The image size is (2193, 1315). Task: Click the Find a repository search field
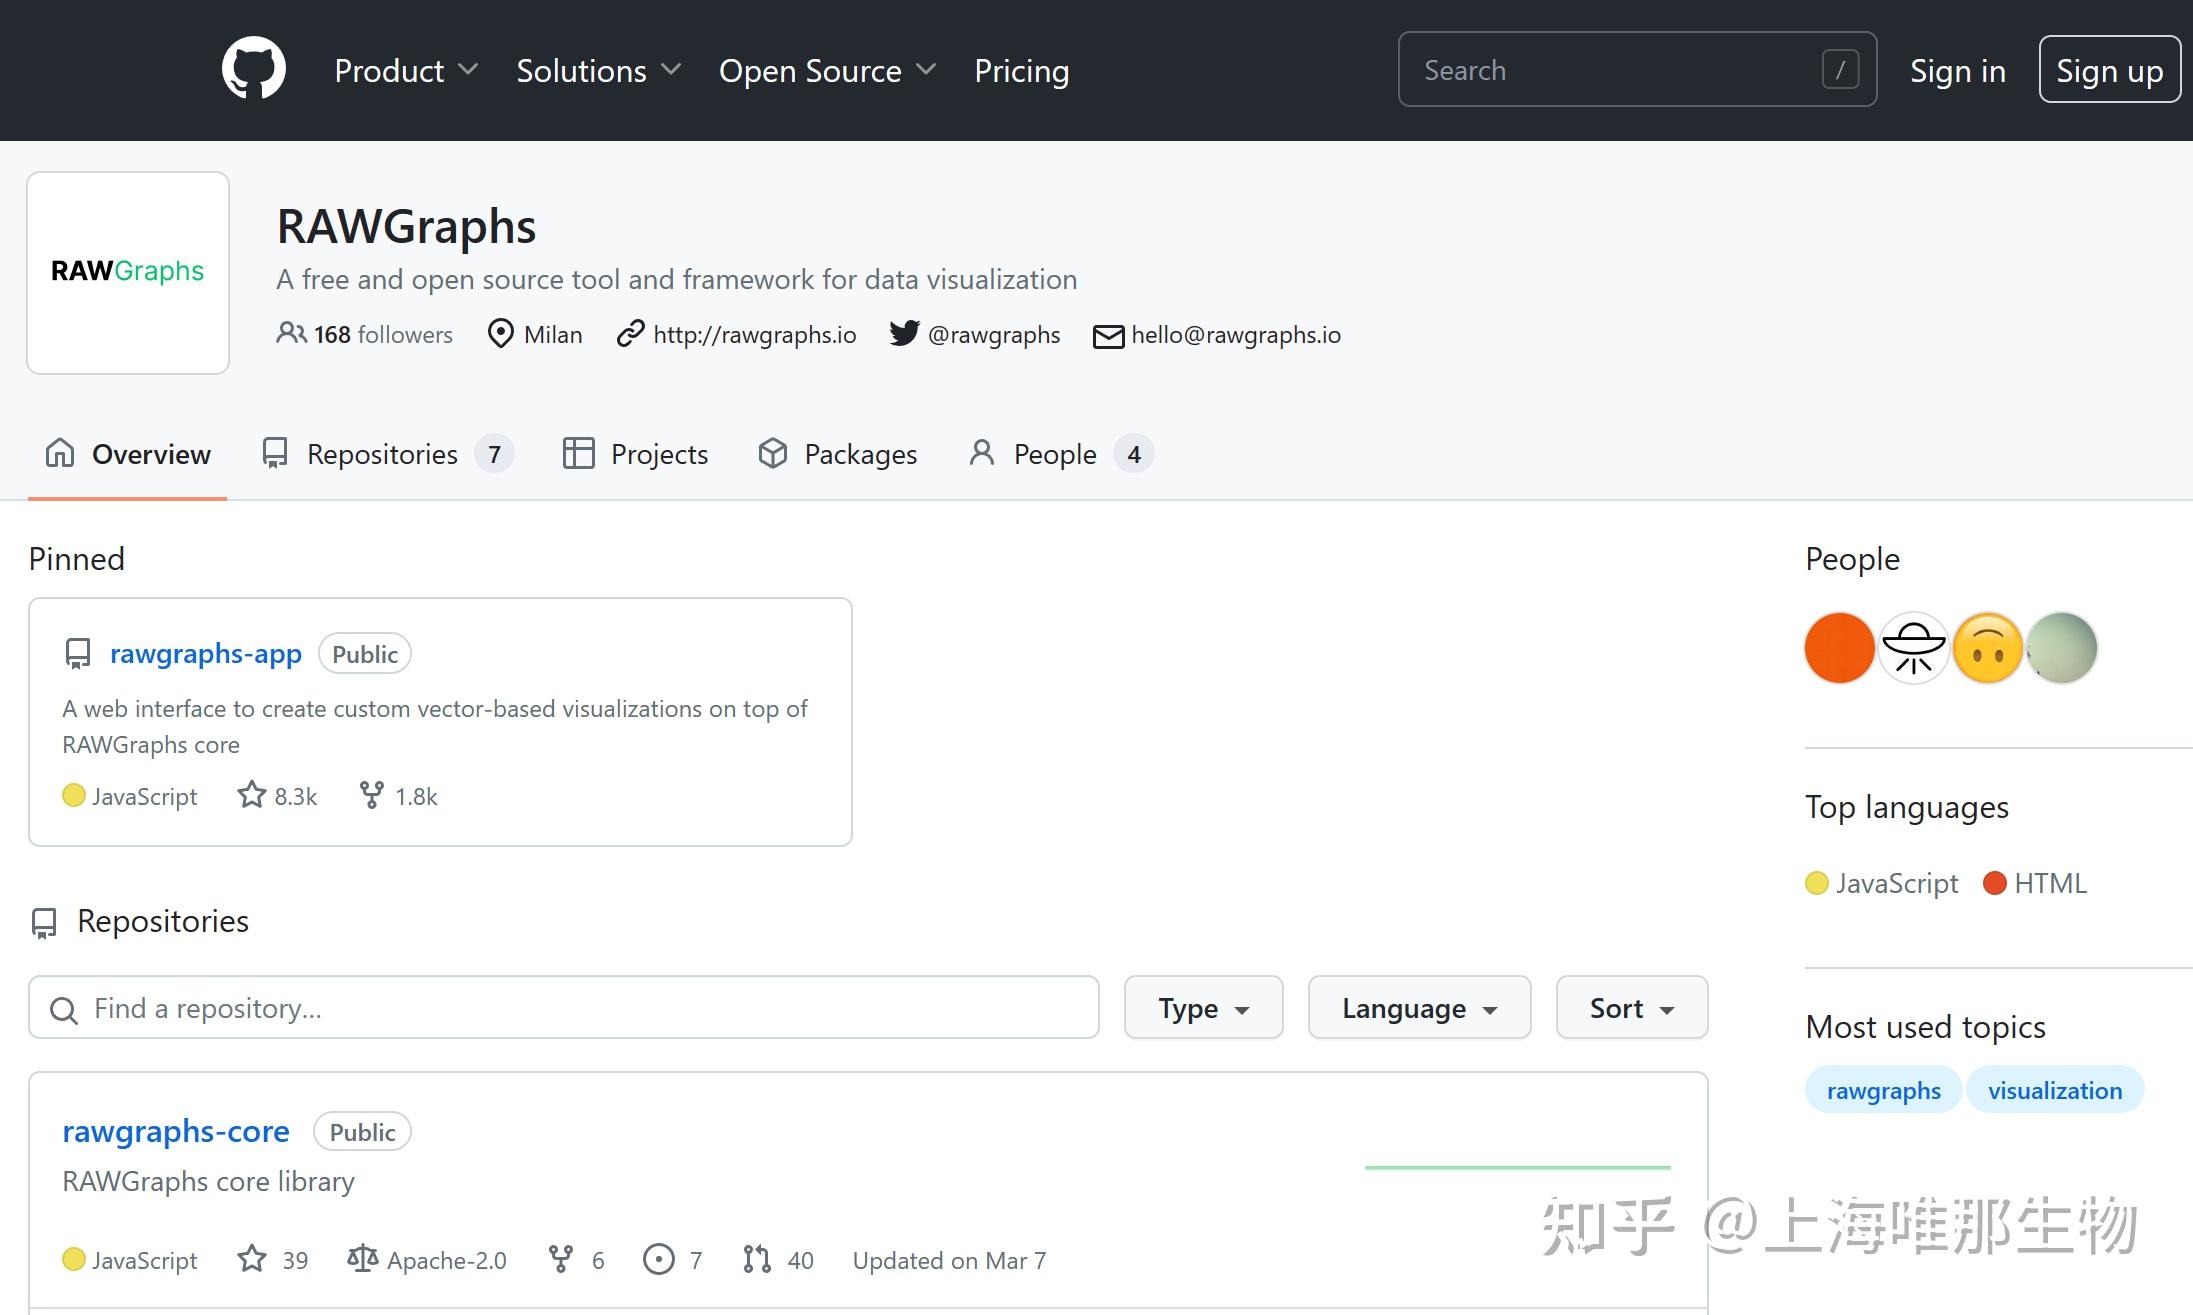tap(563, 1007)
